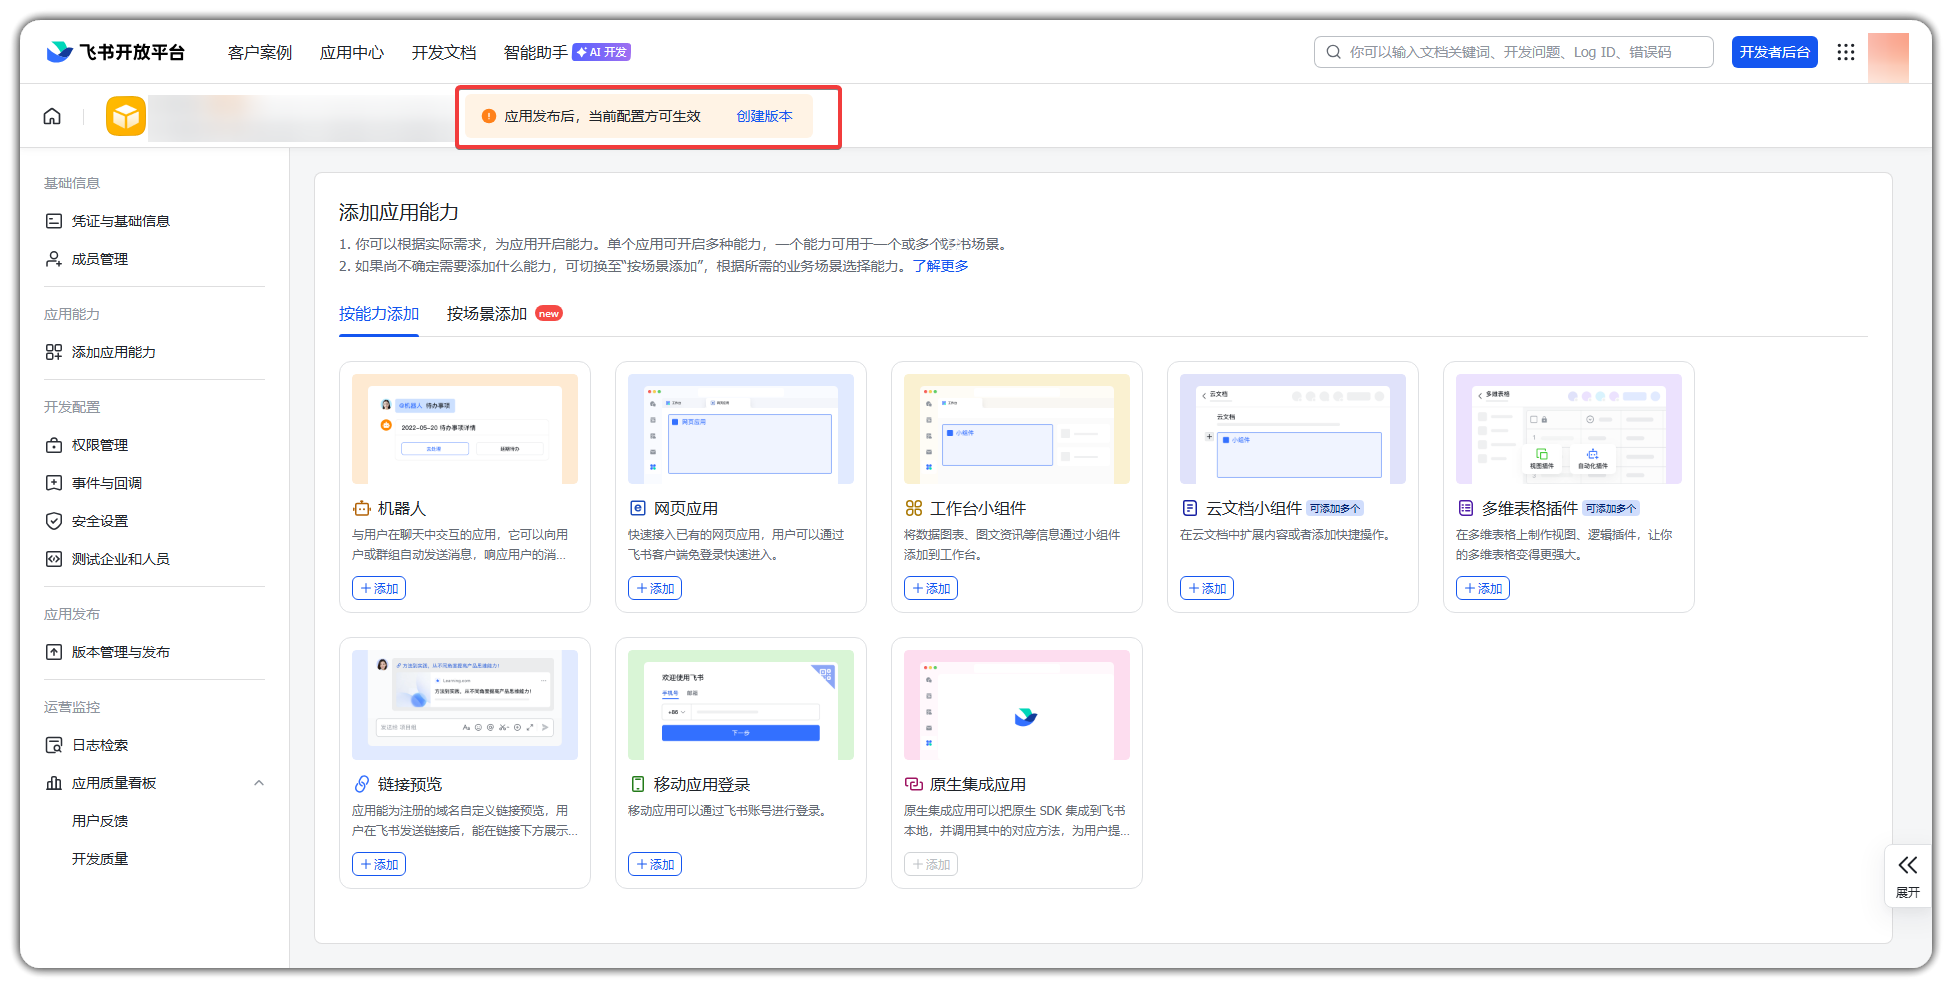The image size is (1952, 988).
Task: Click the user avatar in top right
Action: [1887, 55]
